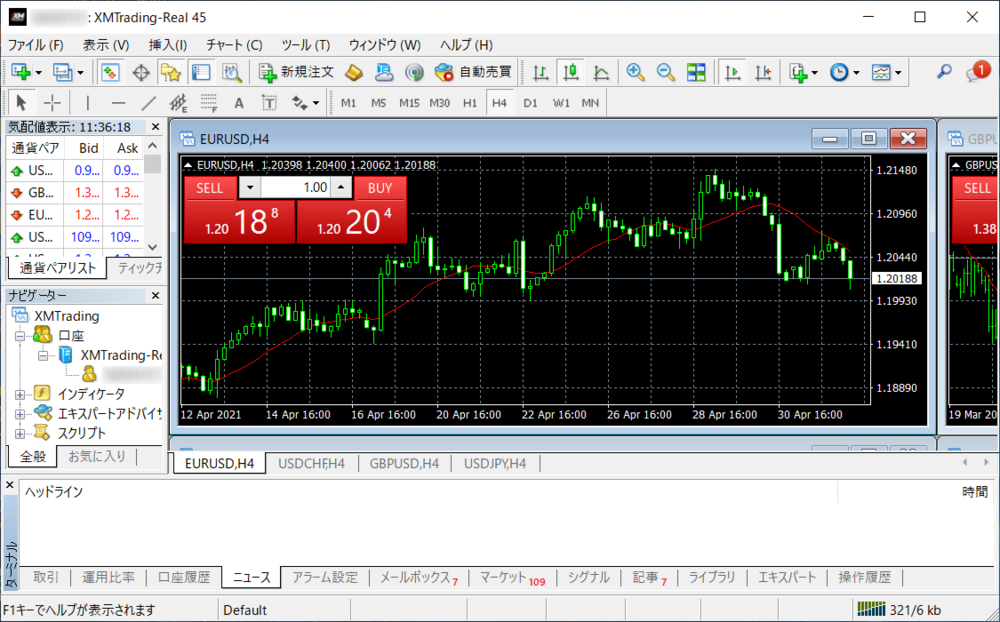Open the ツール (T) menu
Screen dimensions: 1000x622
click(305, 45)
